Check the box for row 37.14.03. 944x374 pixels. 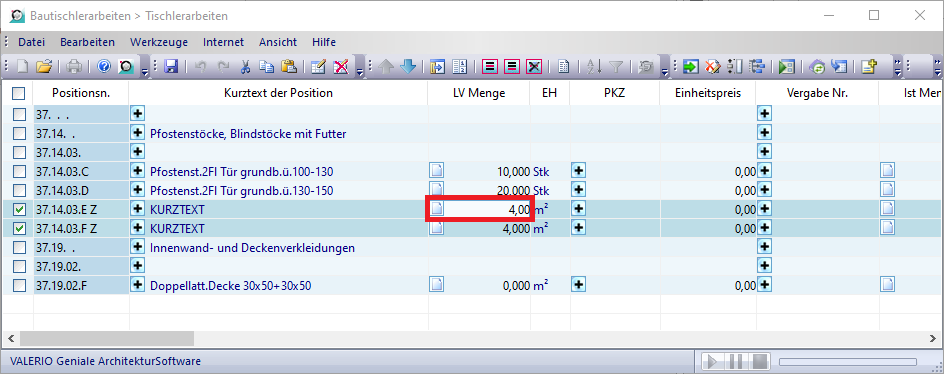click(20, 152)
